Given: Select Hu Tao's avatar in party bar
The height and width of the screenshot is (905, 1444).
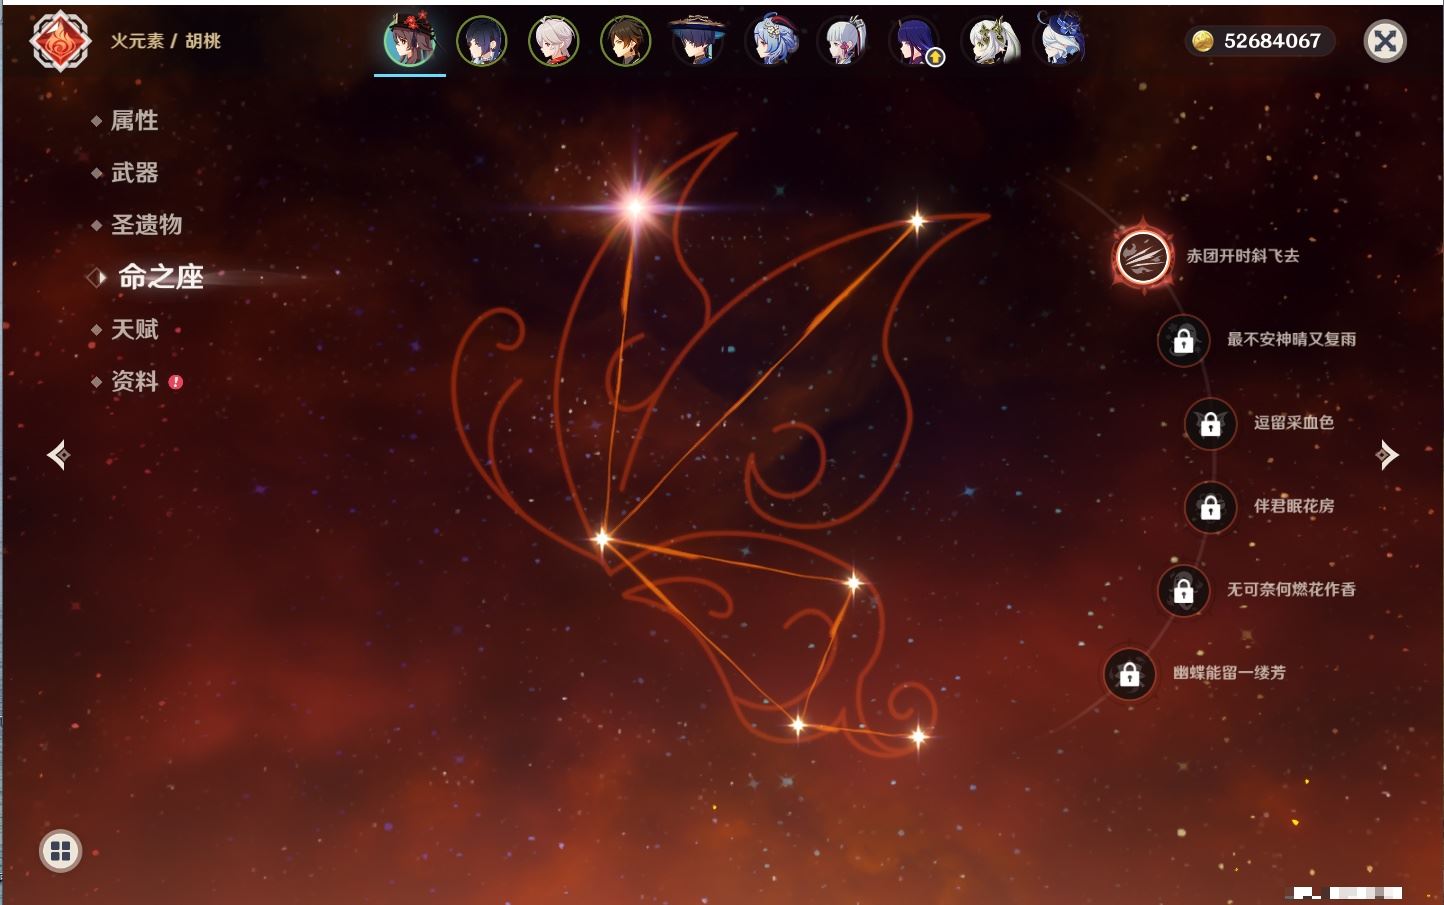Looking at the screenshot, I should click(409, 41).
